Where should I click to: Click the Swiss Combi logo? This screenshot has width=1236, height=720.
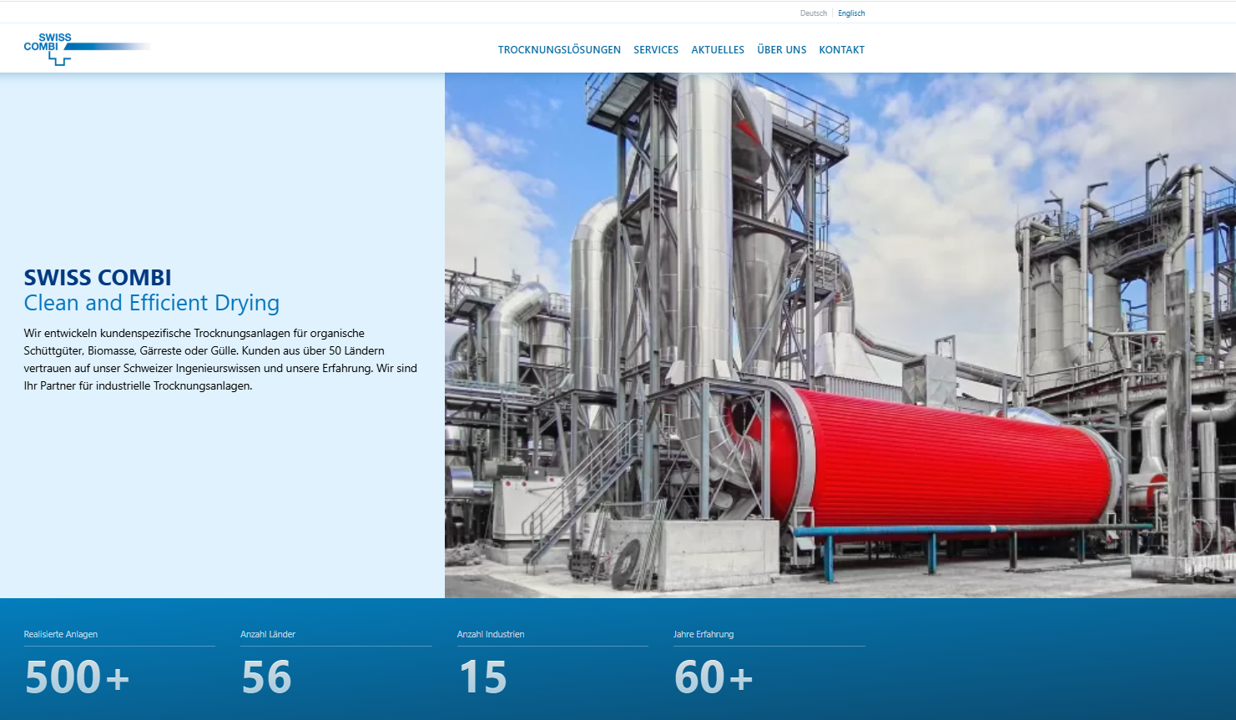86,48
